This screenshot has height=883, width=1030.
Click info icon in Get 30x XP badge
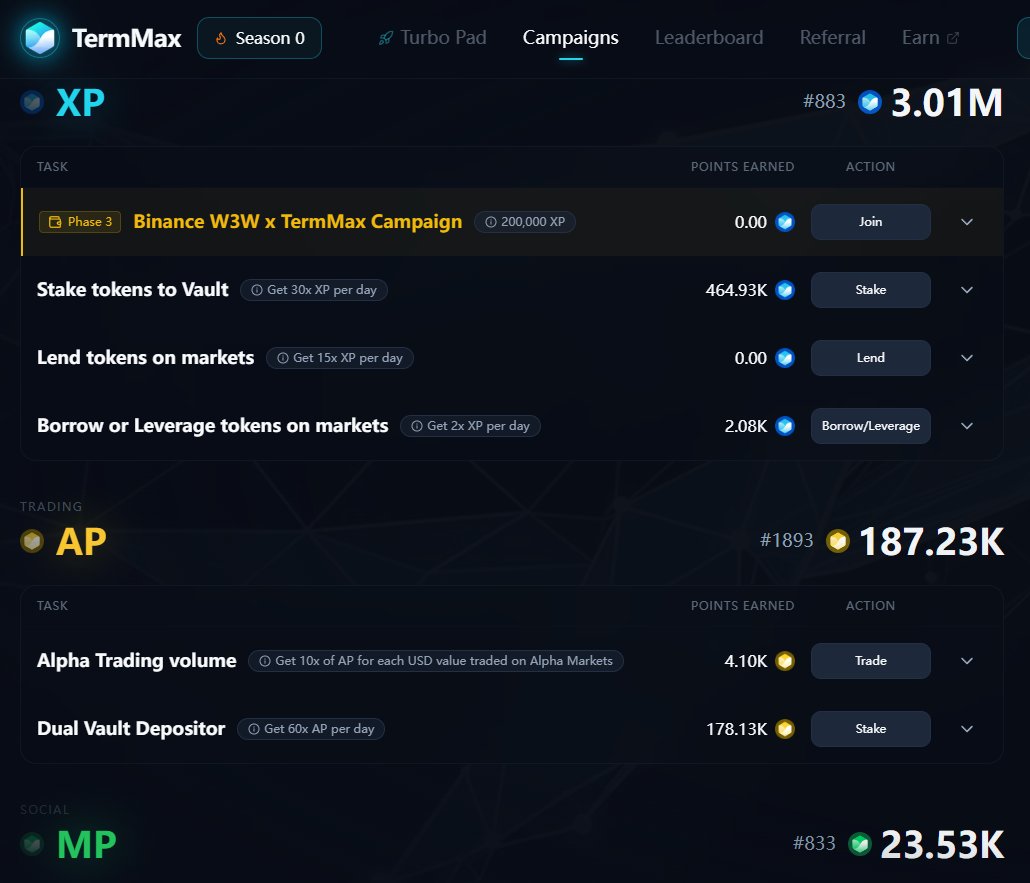257,290
